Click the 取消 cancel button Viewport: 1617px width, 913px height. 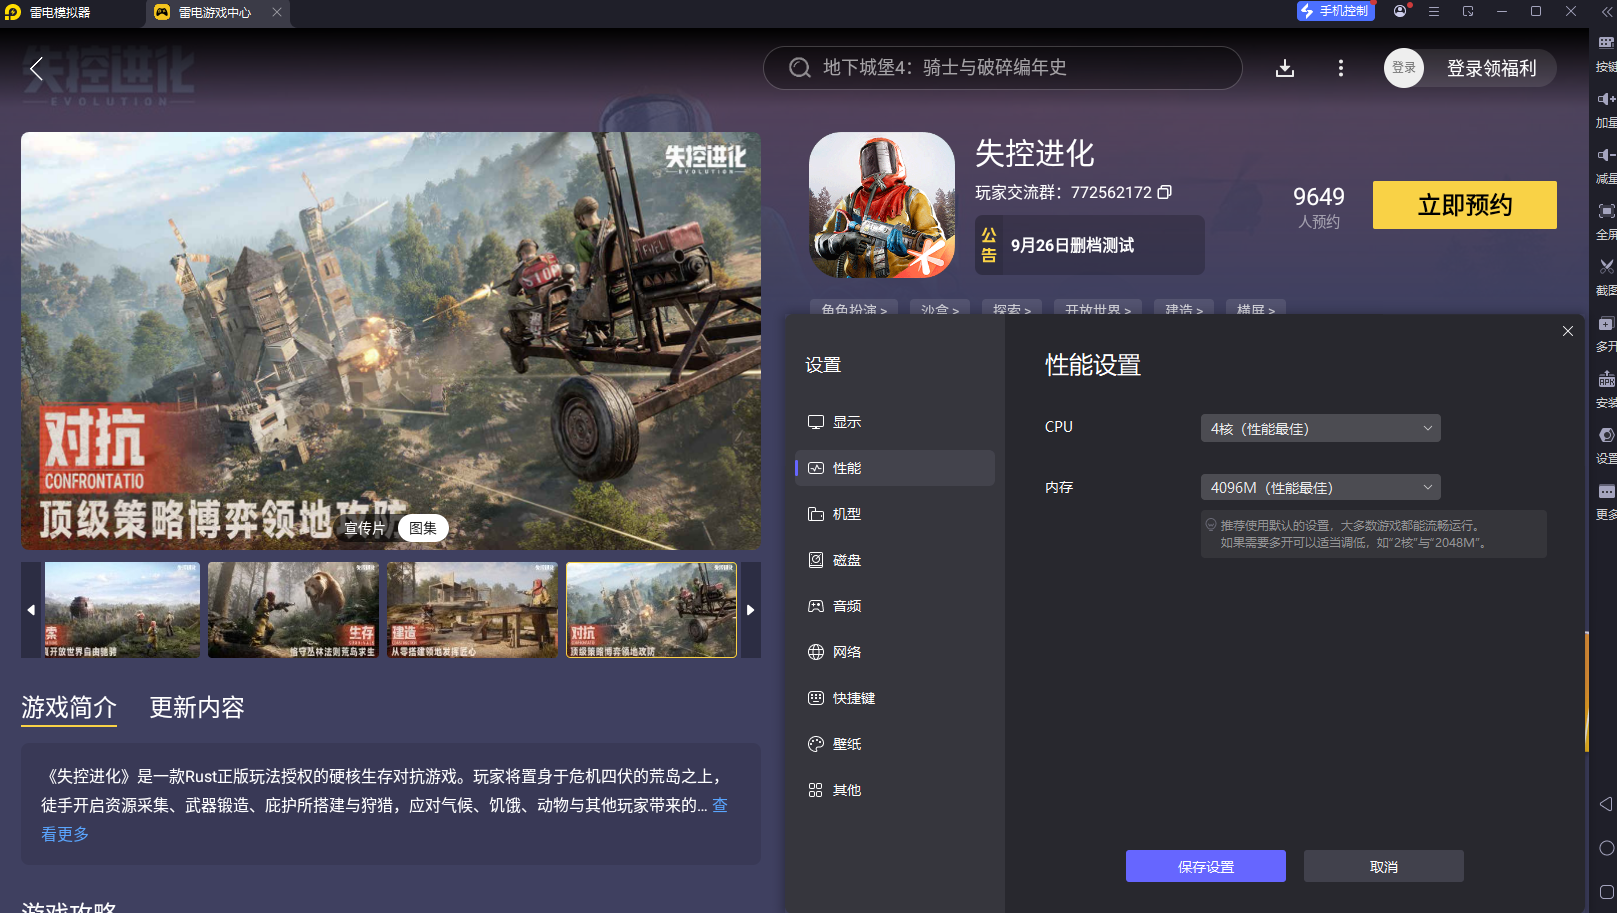click(1384, 866)
